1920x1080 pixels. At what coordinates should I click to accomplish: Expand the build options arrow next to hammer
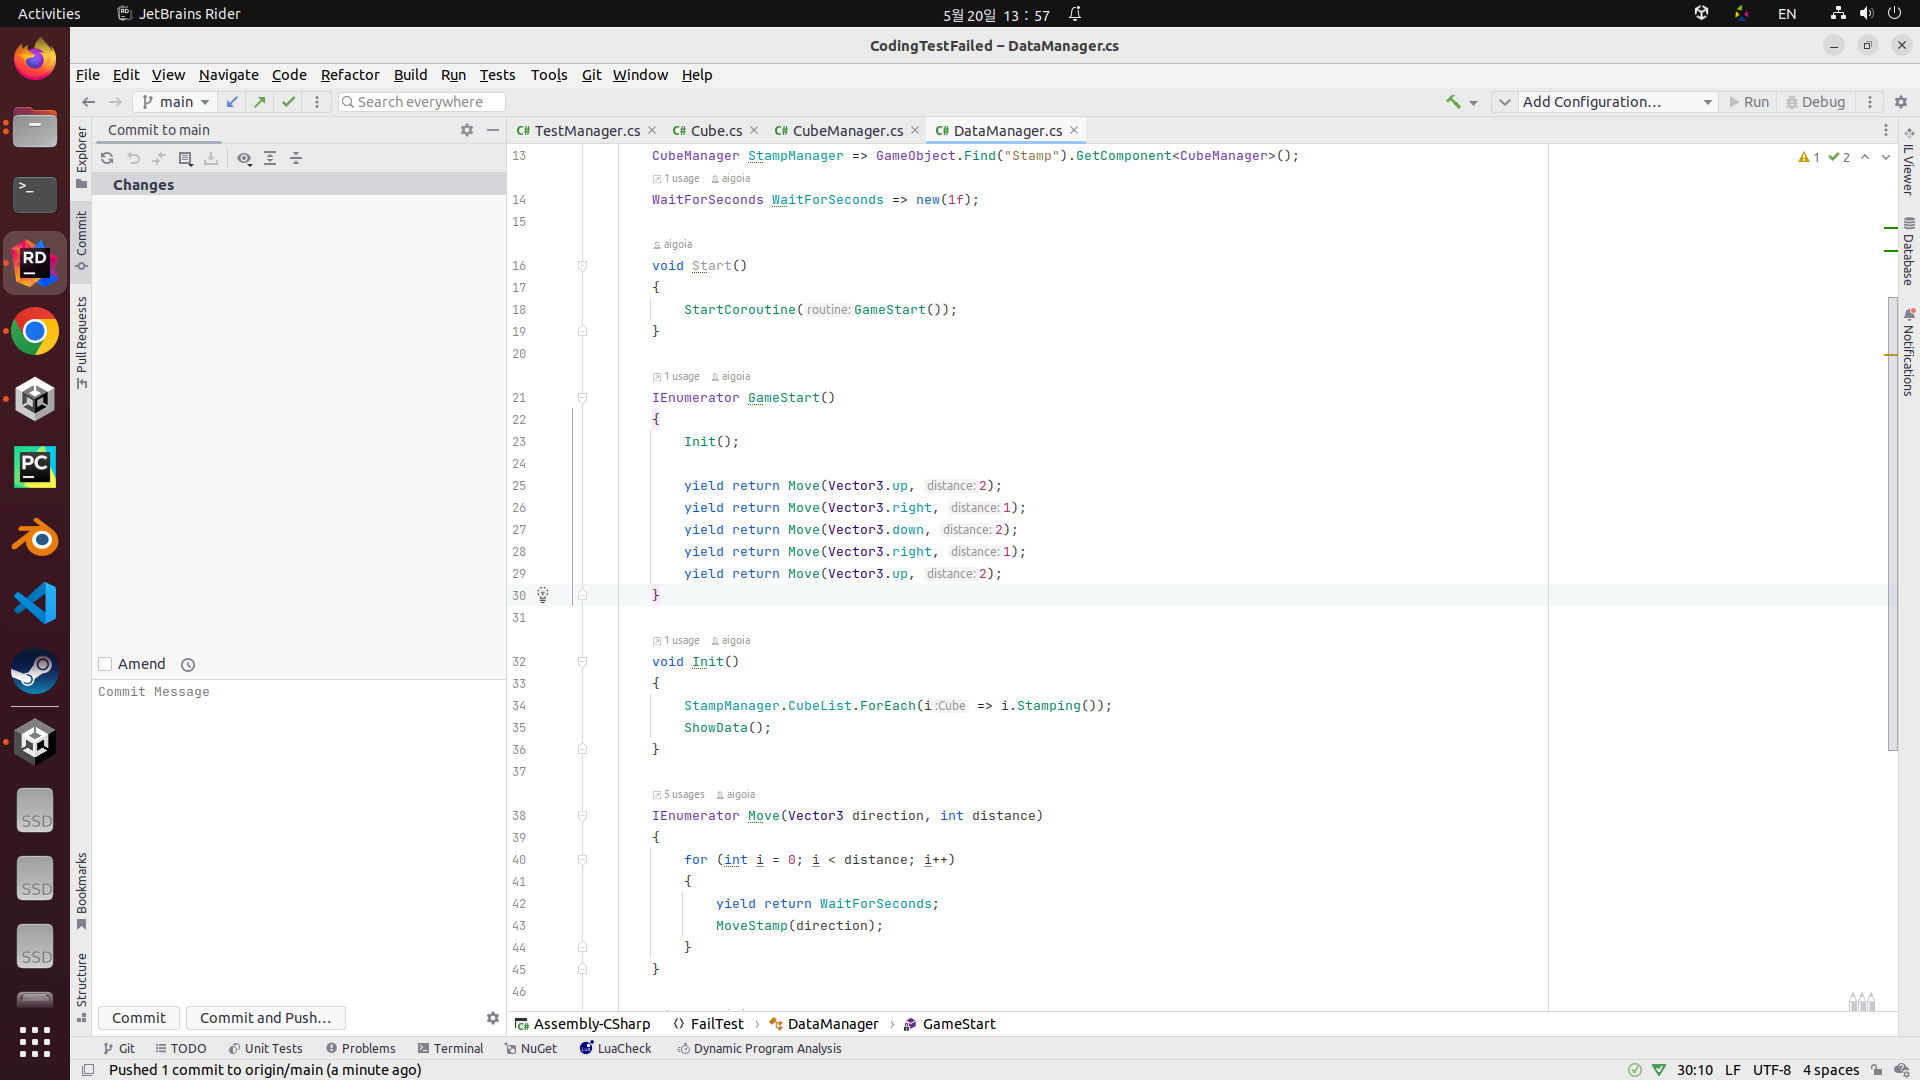(x=1473, y=103)
